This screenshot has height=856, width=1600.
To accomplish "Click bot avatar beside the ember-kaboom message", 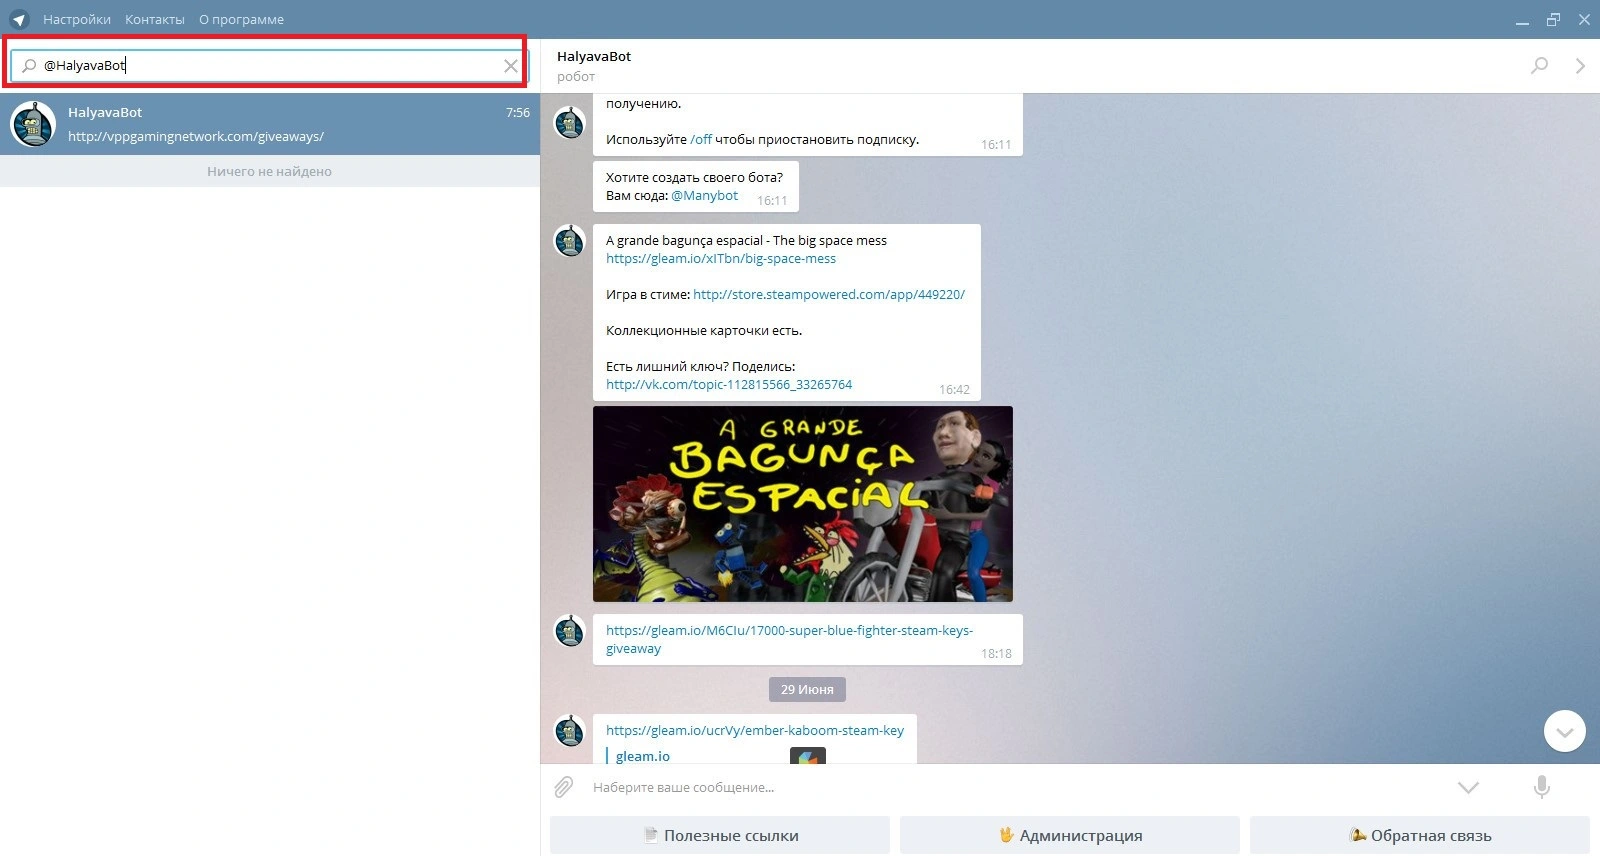I will pyautogui.click(x=570, y=730).
